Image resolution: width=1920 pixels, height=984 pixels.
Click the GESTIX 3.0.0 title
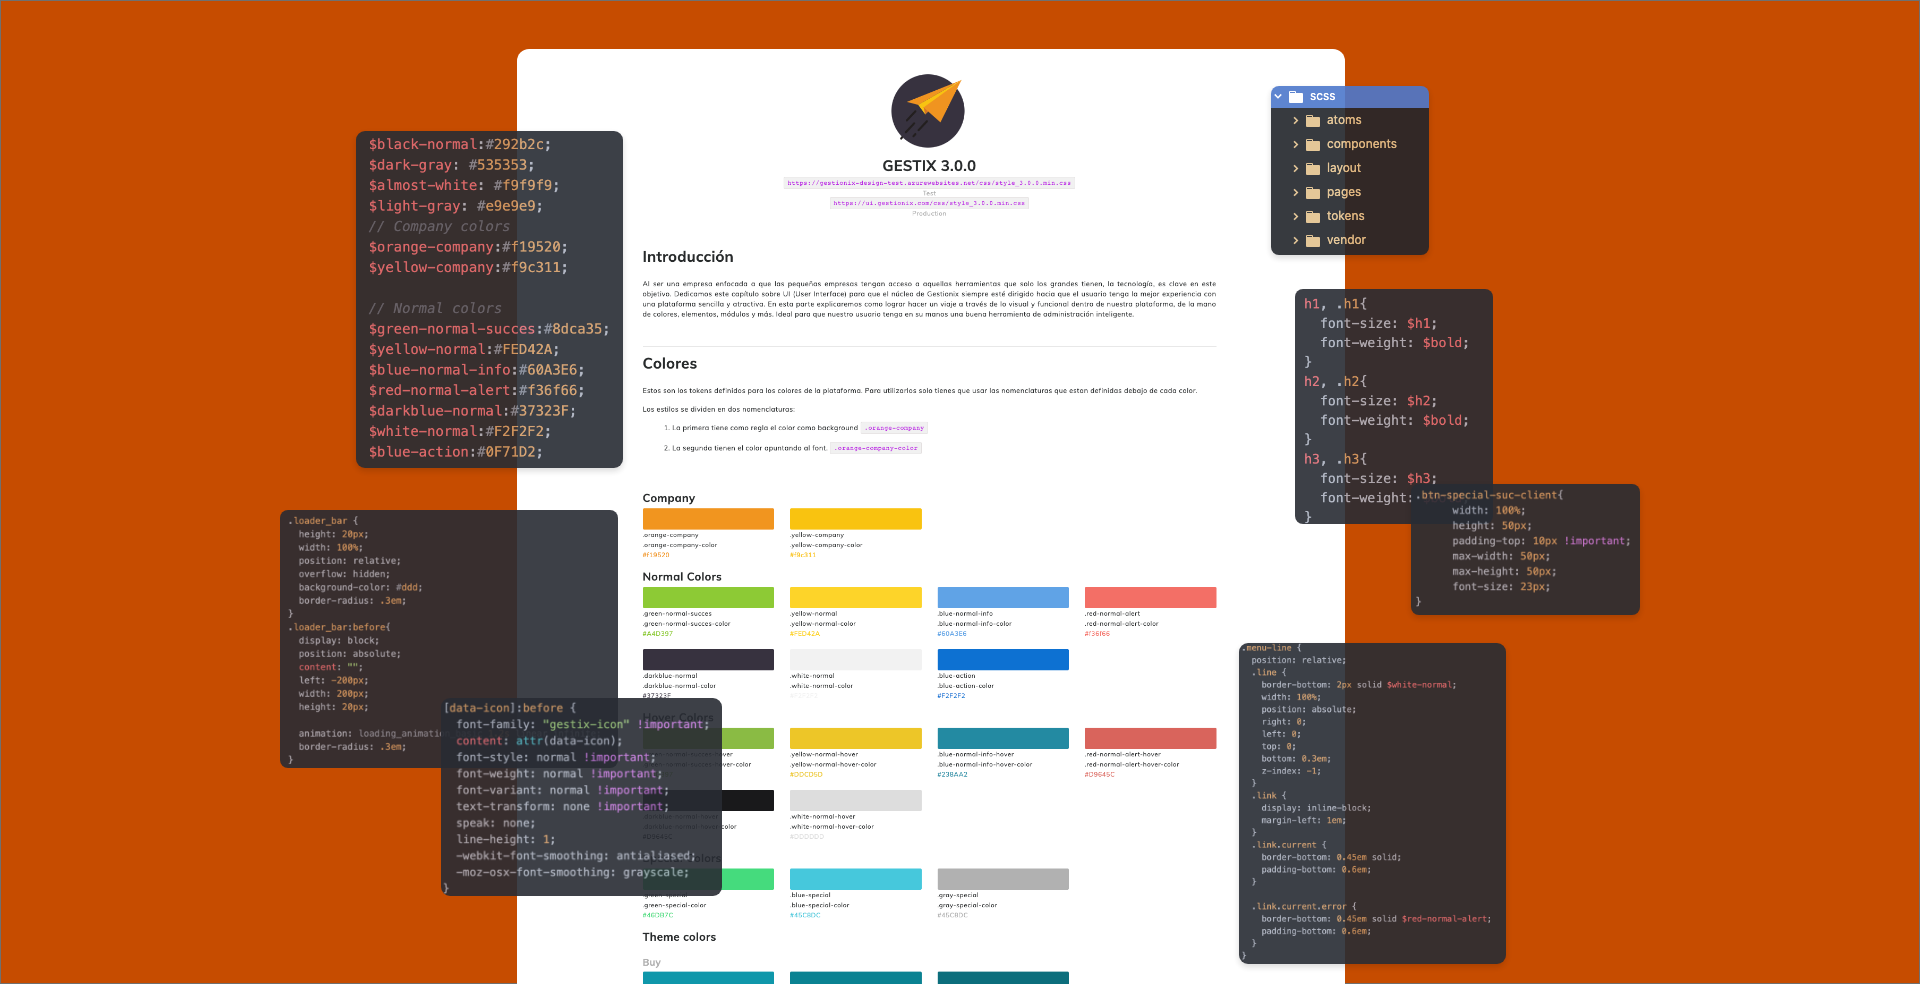929,166
